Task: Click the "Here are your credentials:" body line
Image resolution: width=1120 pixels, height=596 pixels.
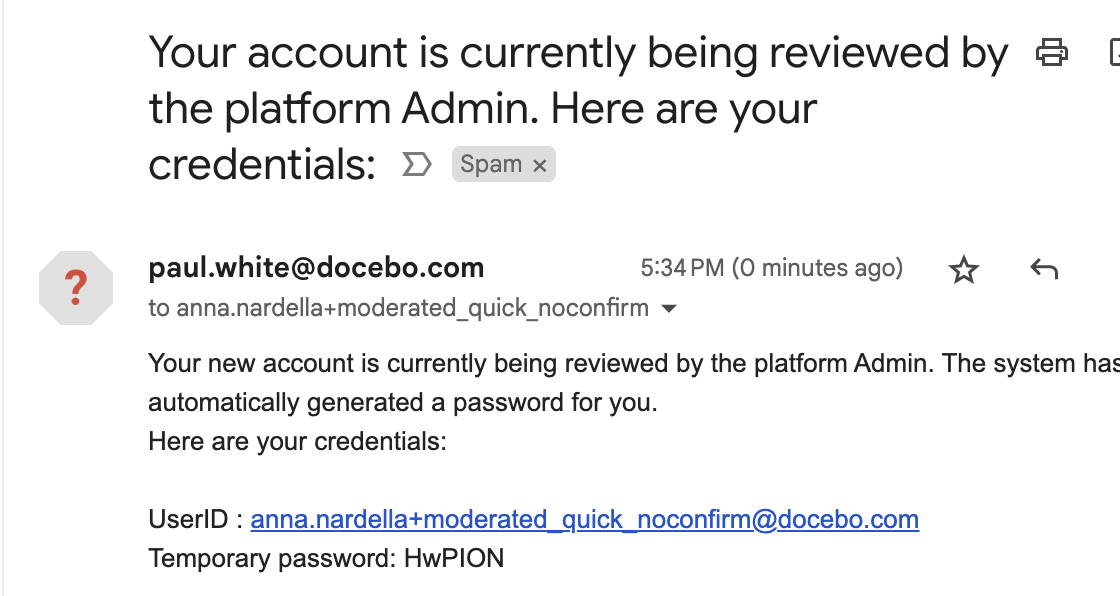Action: click(x=297, y=442)
